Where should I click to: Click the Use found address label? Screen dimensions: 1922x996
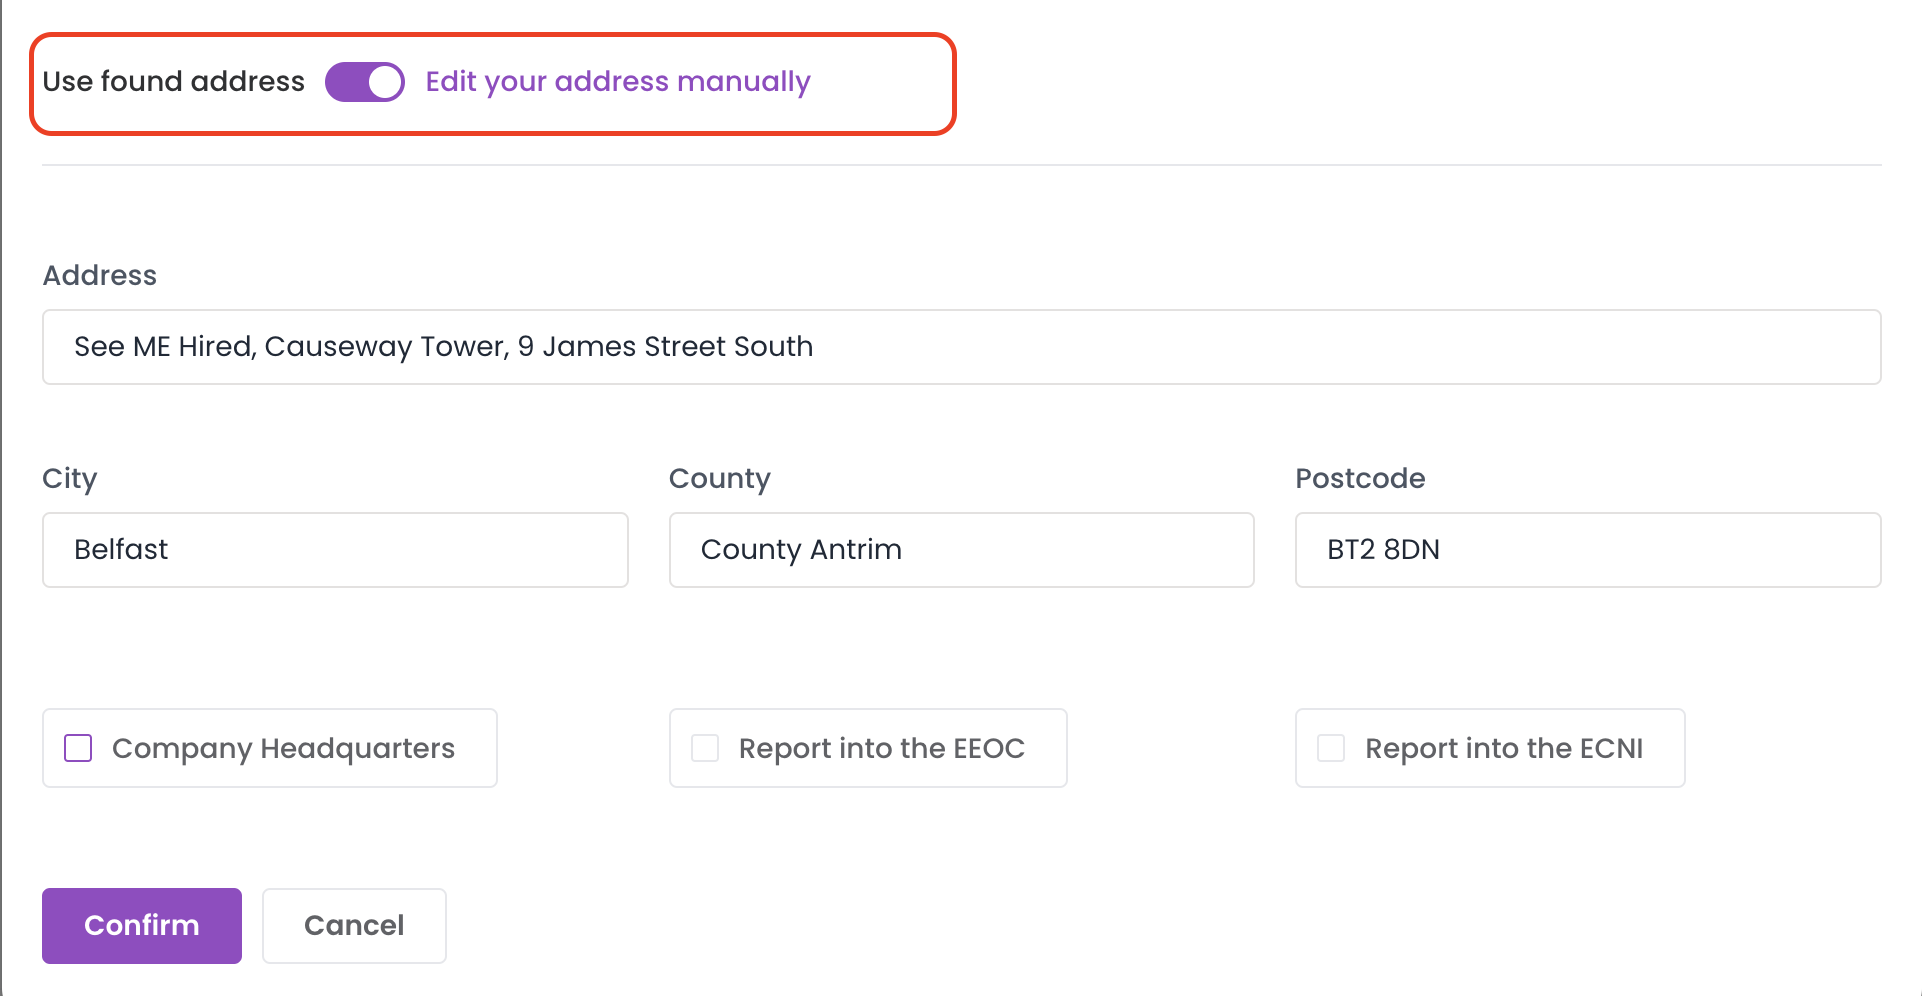tap(173, 82)
